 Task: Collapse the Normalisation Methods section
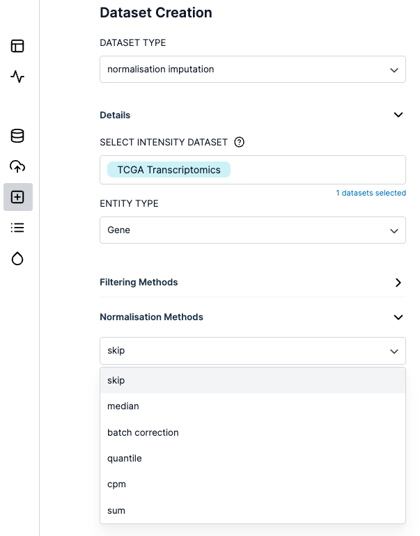click(x=398, y=317)
